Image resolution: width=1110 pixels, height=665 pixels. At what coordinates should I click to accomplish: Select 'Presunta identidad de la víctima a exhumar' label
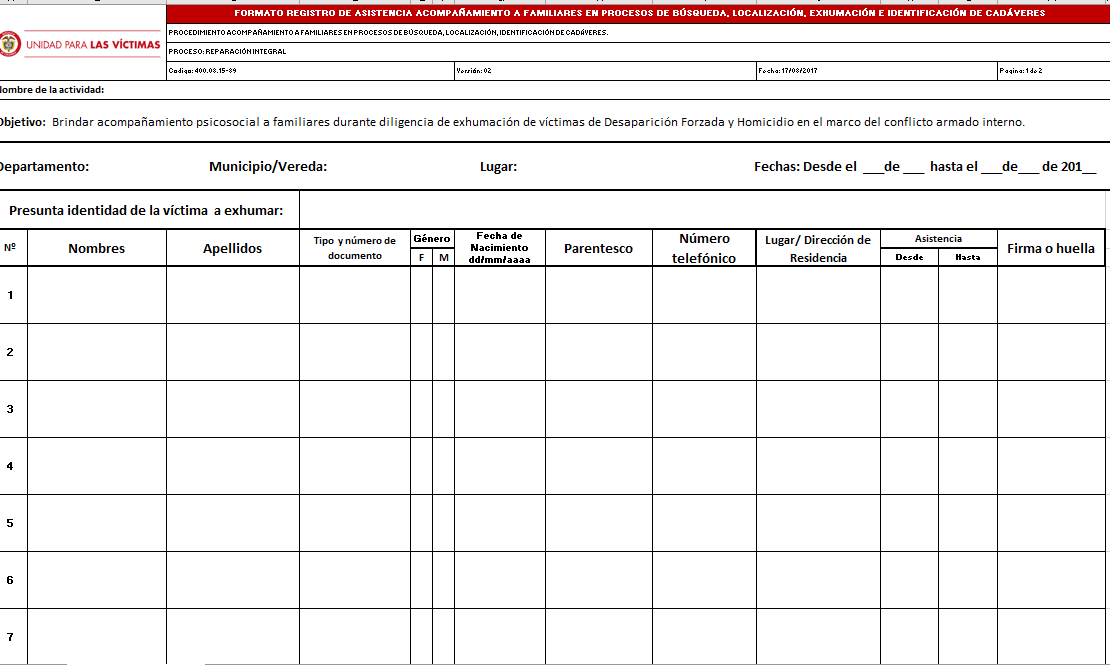point(146,210)
